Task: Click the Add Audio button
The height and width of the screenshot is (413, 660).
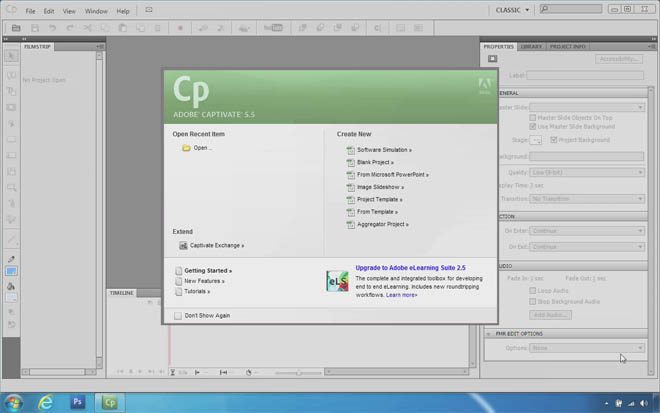Action: click(550, 315)
